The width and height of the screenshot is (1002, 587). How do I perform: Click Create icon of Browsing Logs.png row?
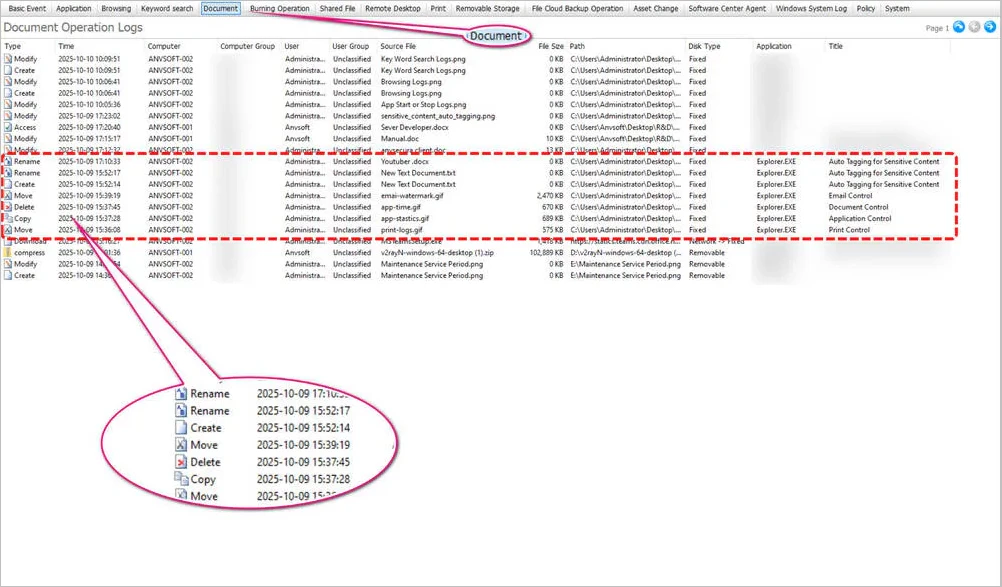(8, 93)
